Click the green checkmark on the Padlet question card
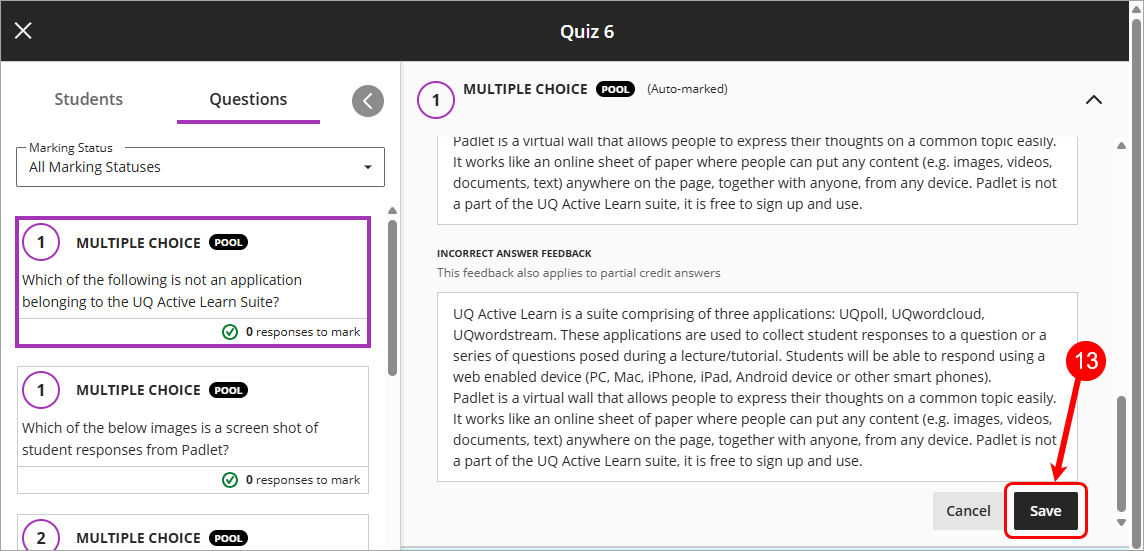 pos(230,480)
